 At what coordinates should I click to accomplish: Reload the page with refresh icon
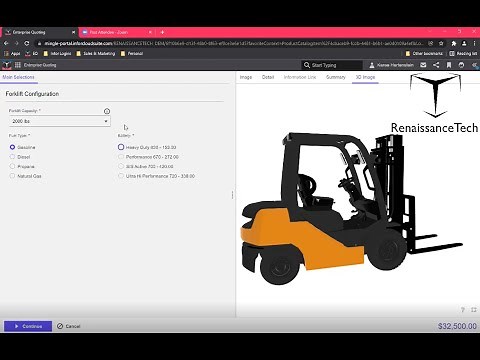click(x=27, y=43)
